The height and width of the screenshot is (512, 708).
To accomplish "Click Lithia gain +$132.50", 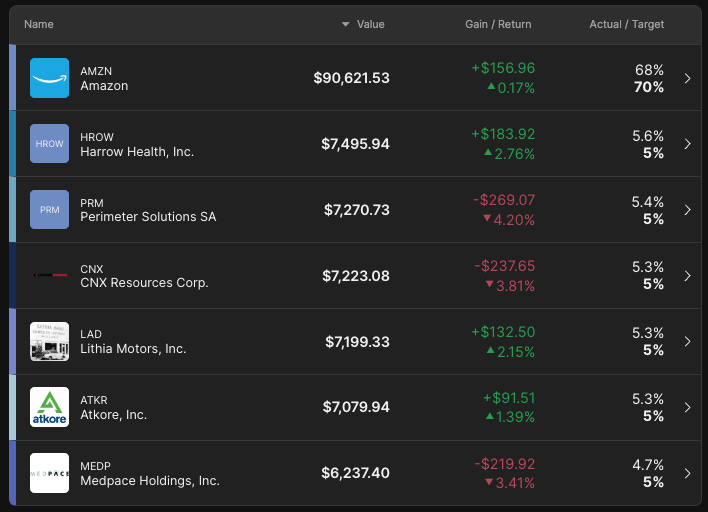I will click(503, 332).
